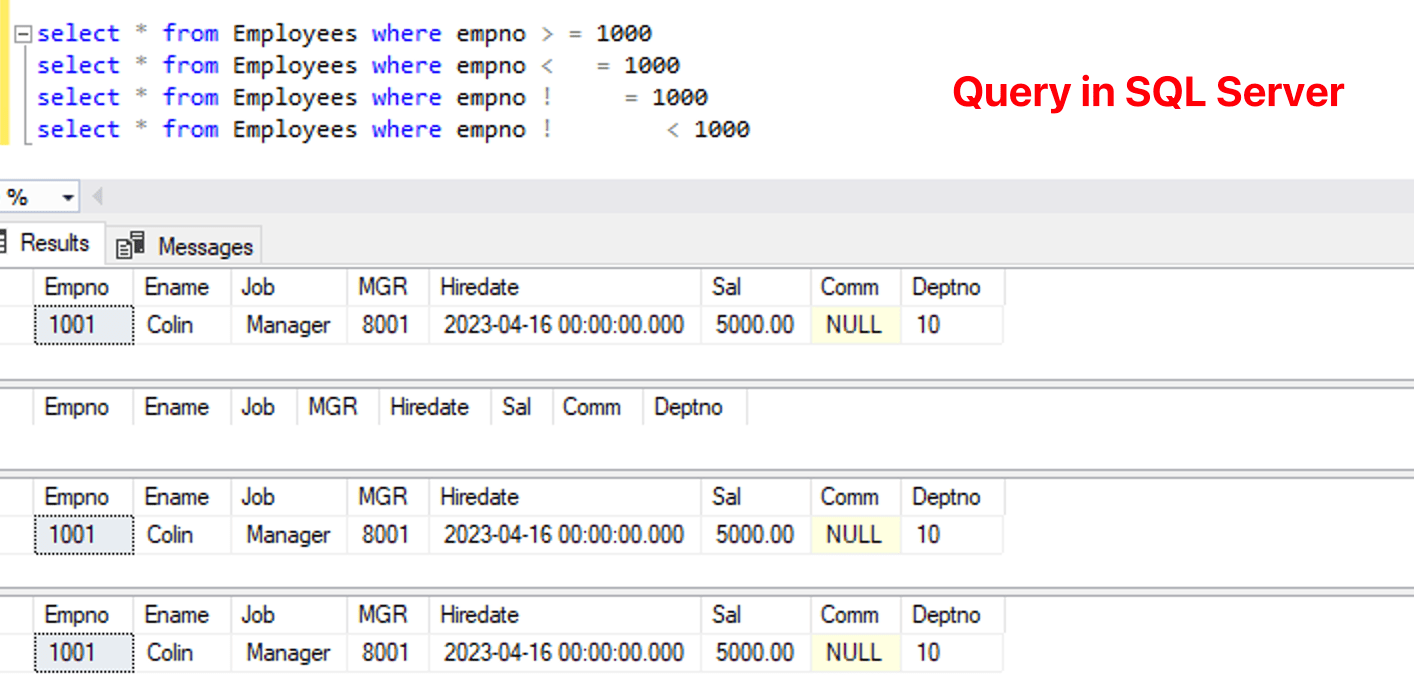
Task: Select the MGR cell containing 8001
Action: point(385,325)
